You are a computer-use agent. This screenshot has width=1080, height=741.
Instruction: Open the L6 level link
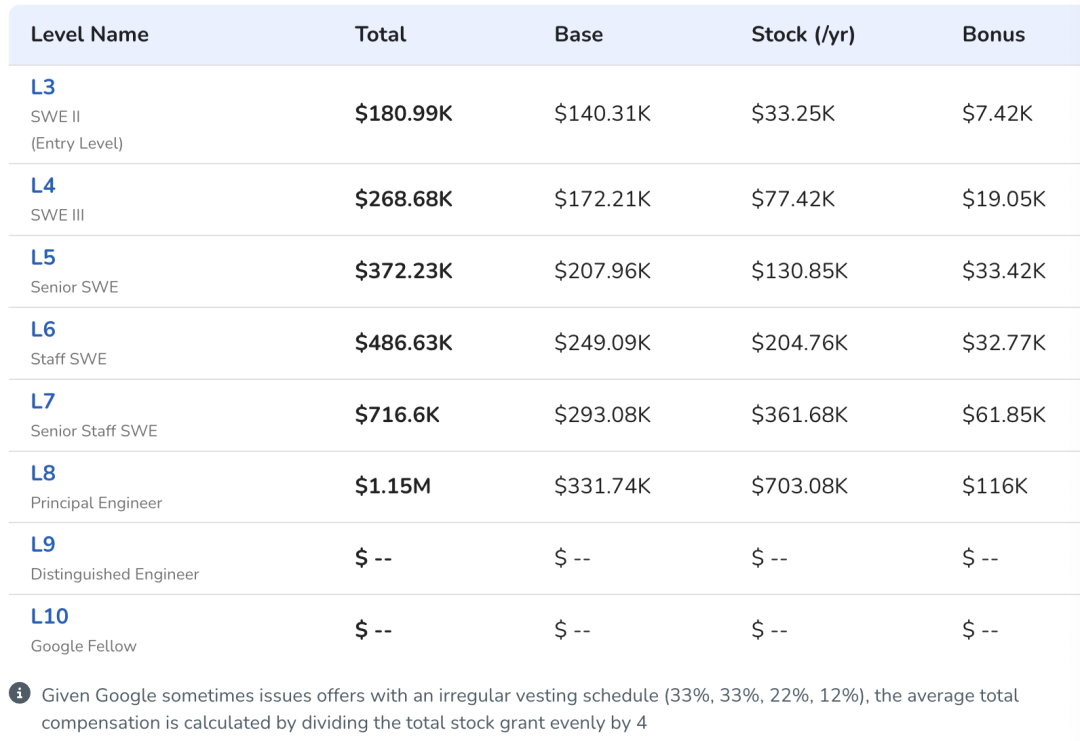coord(43,328)
